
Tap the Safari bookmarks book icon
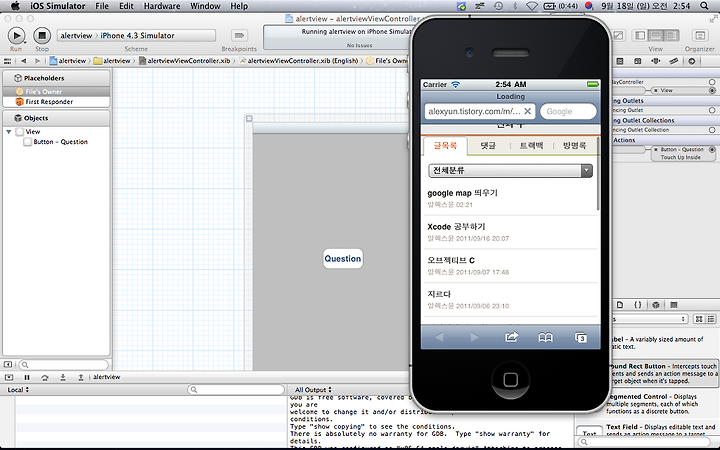545,338
